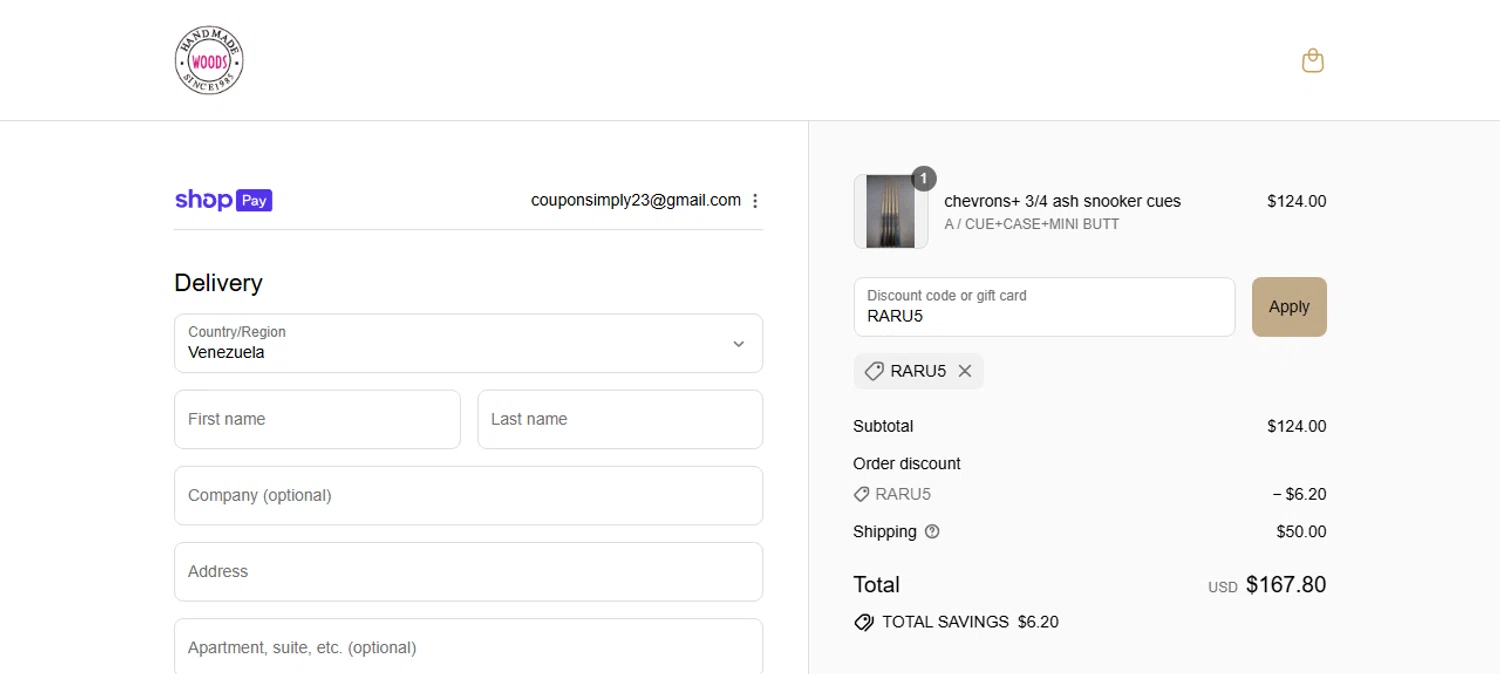Click the Apartment, suite field
The width and height of the screenshot is (1500, 674).
coord(468,646)
